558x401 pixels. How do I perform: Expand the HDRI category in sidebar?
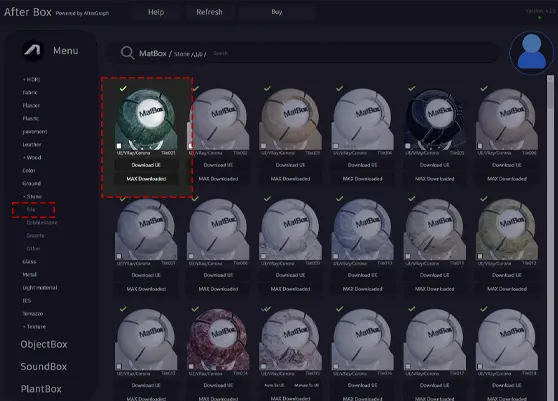(x=31, y=80)
